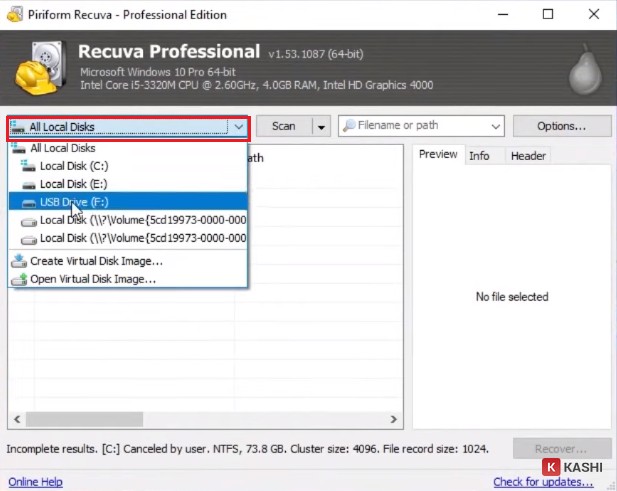Click the Local Disk (E:) drive icon

[x=27, y=184]
